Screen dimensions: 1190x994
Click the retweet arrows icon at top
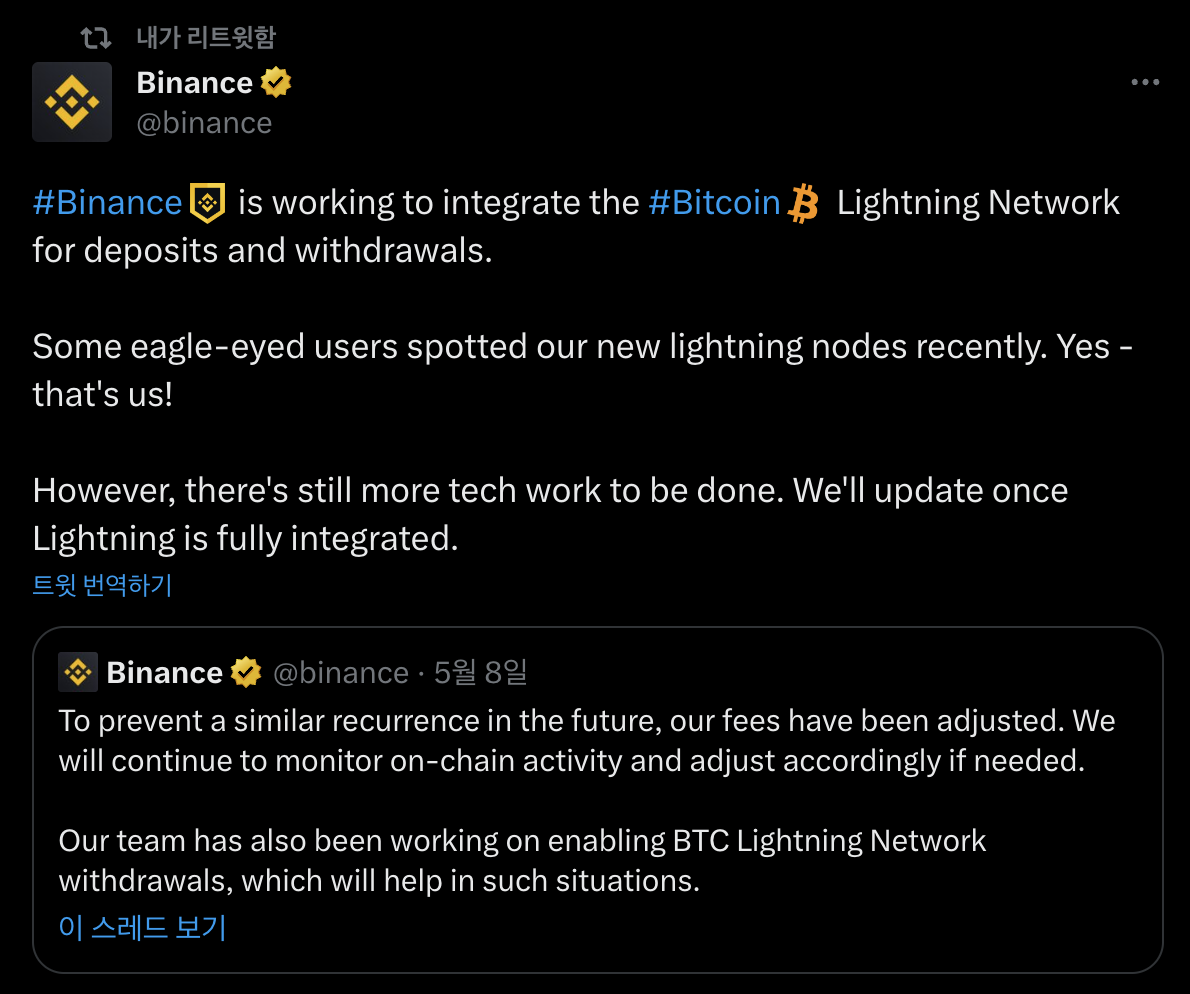coord(96,38)
